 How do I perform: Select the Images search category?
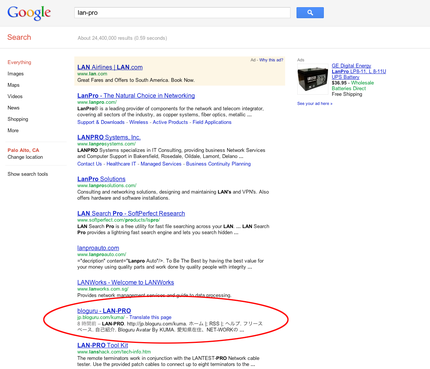click(16, 74)
